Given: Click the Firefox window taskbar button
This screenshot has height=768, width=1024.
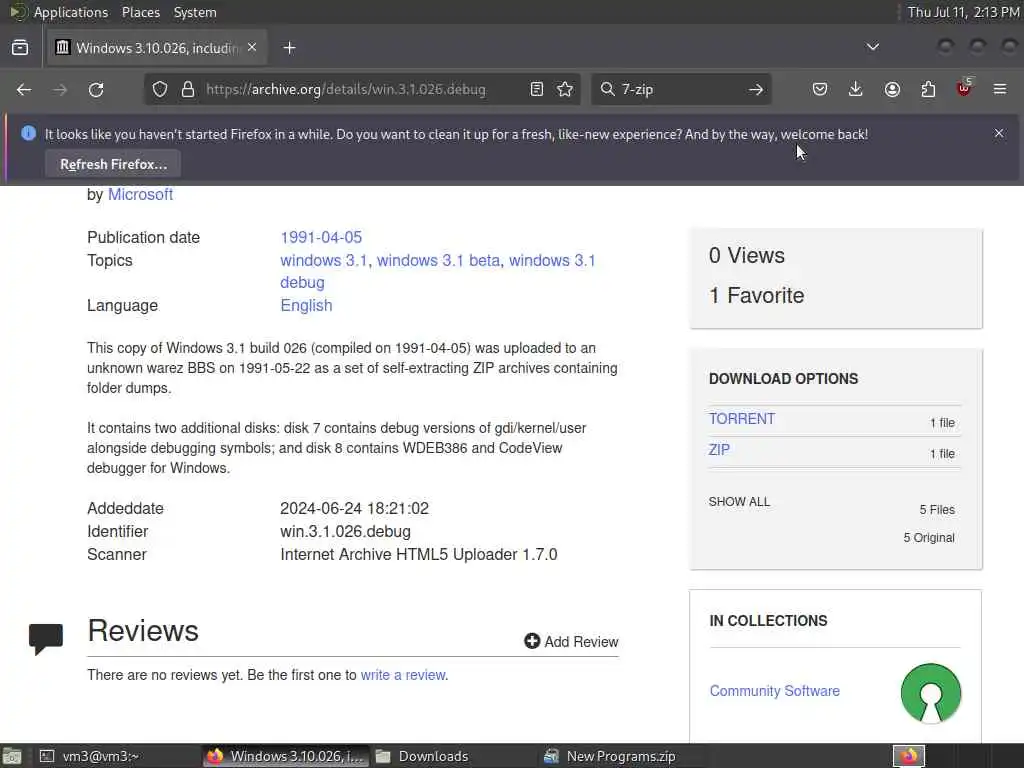Looking at the screenshot, I should (x=286, y=756).
